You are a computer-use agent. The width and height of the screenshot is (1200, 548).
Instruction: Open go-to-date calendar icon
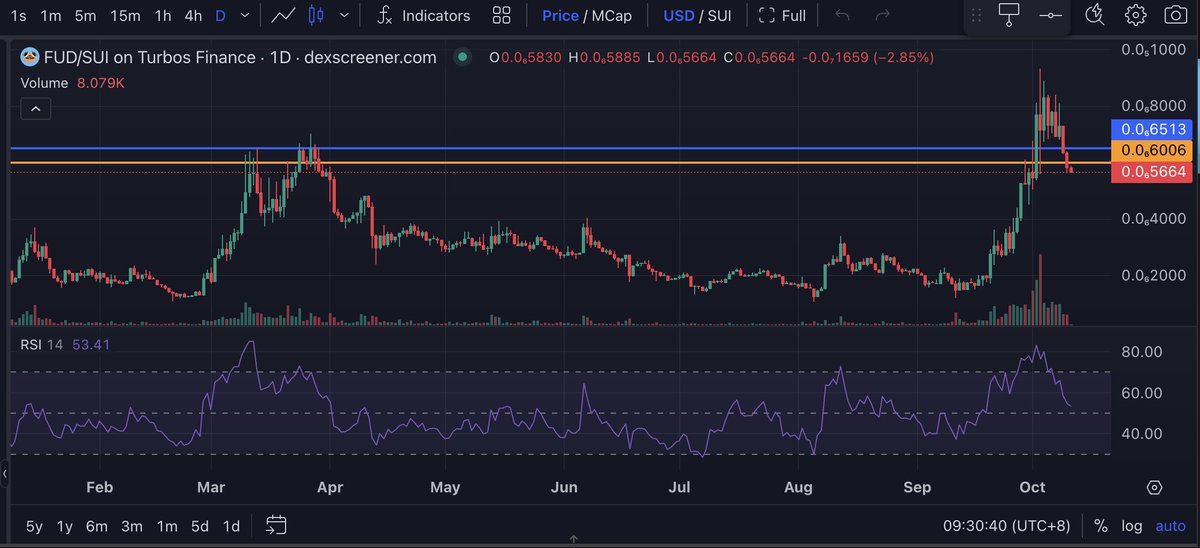[278, 524]
